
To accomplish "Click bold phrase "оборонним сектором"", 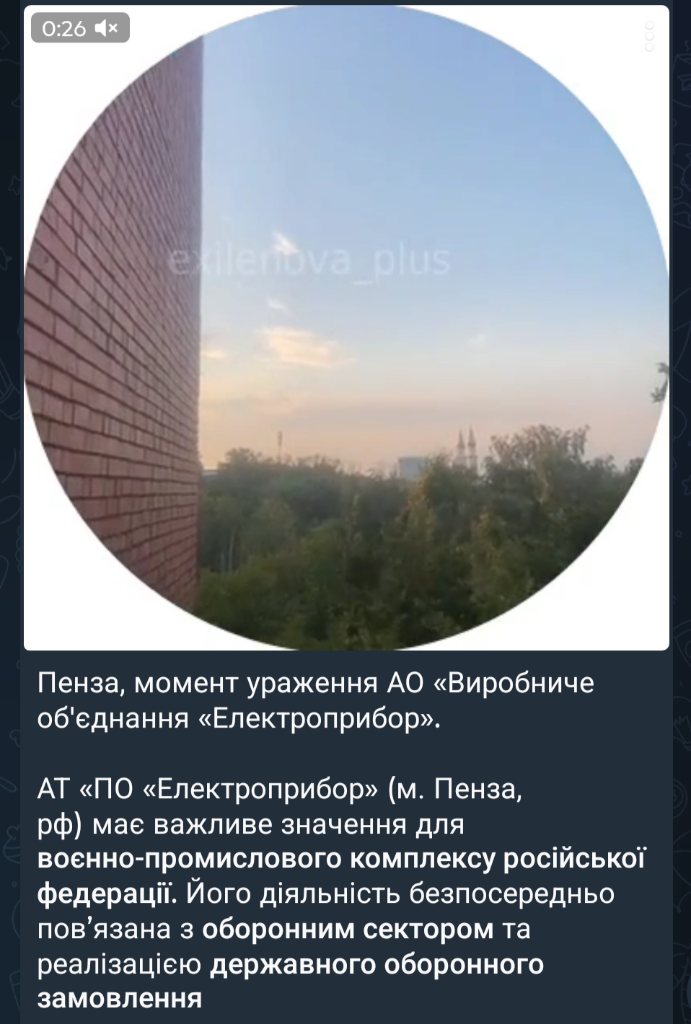I will (x=347, y=929).
